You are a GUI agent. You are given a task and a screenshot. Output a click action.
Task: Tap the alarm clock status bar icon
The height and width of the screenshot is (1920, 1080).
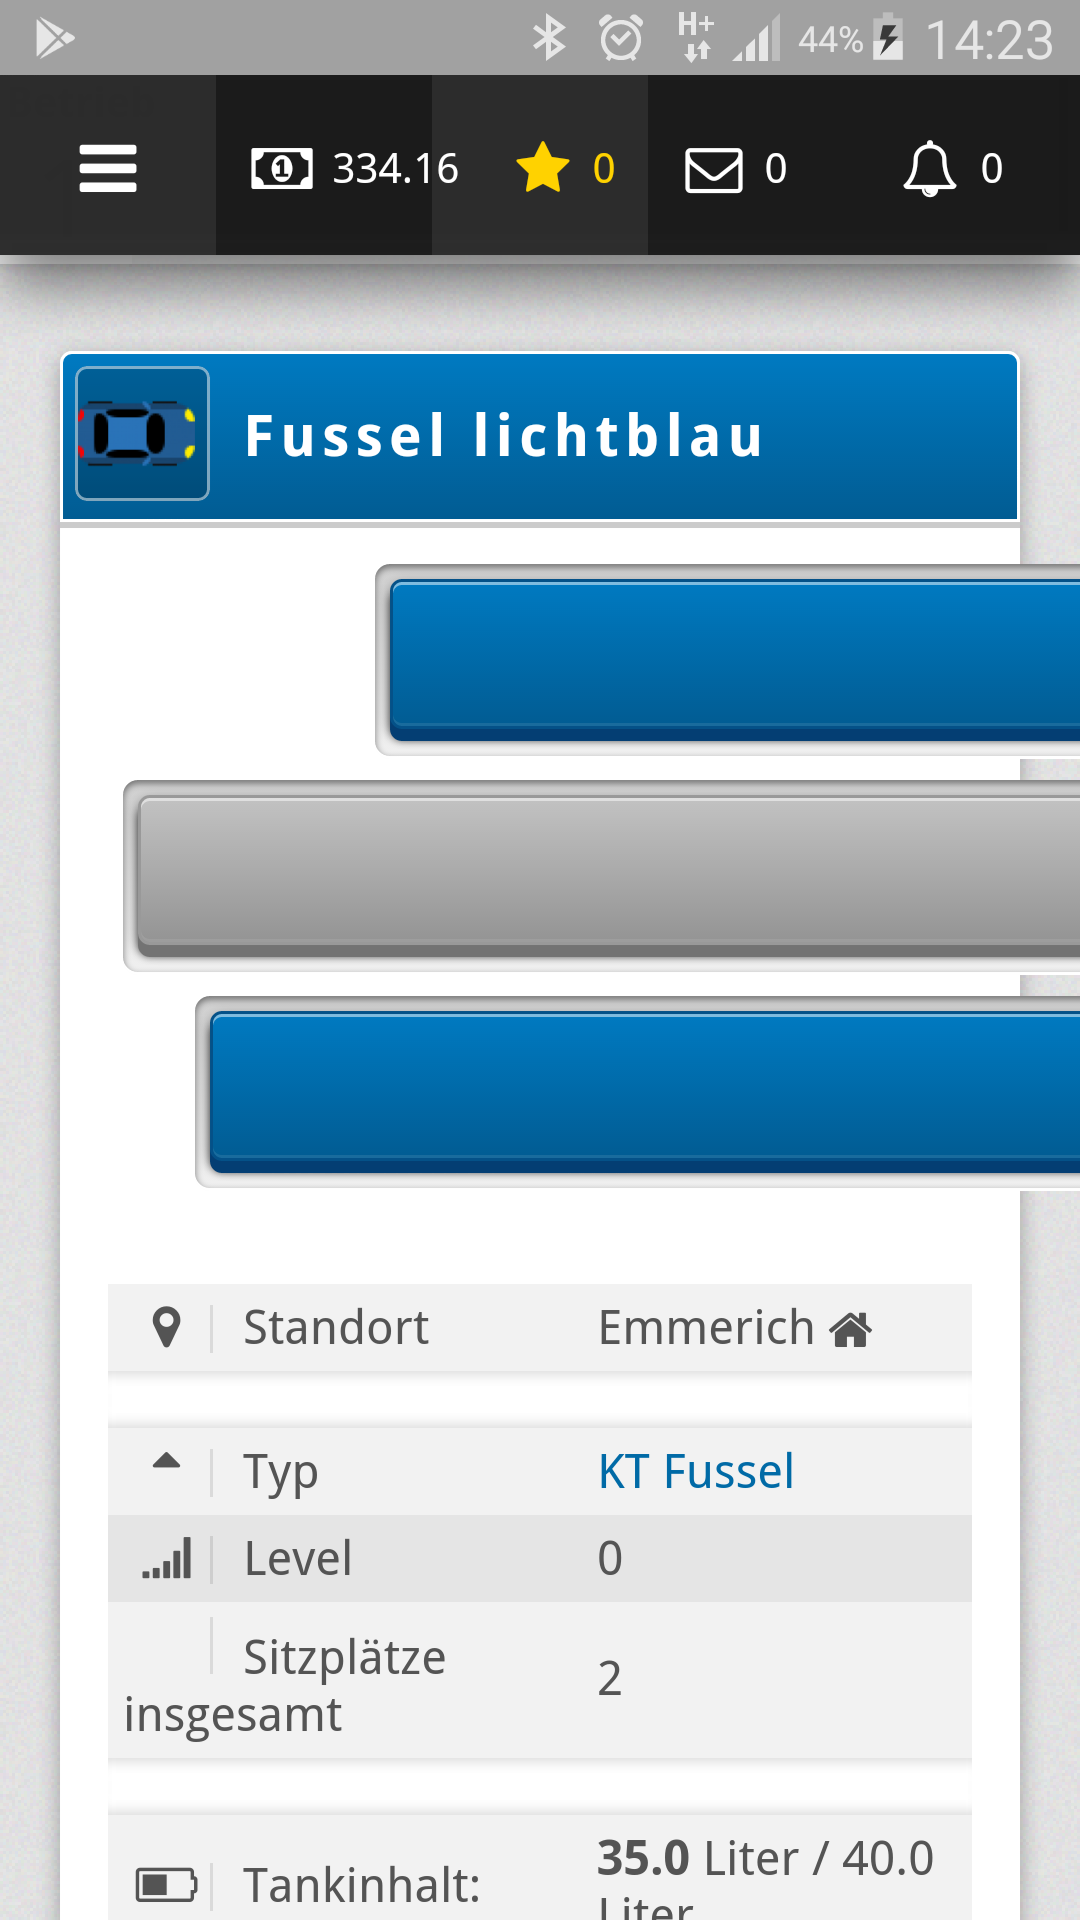(x=621, y=39)
